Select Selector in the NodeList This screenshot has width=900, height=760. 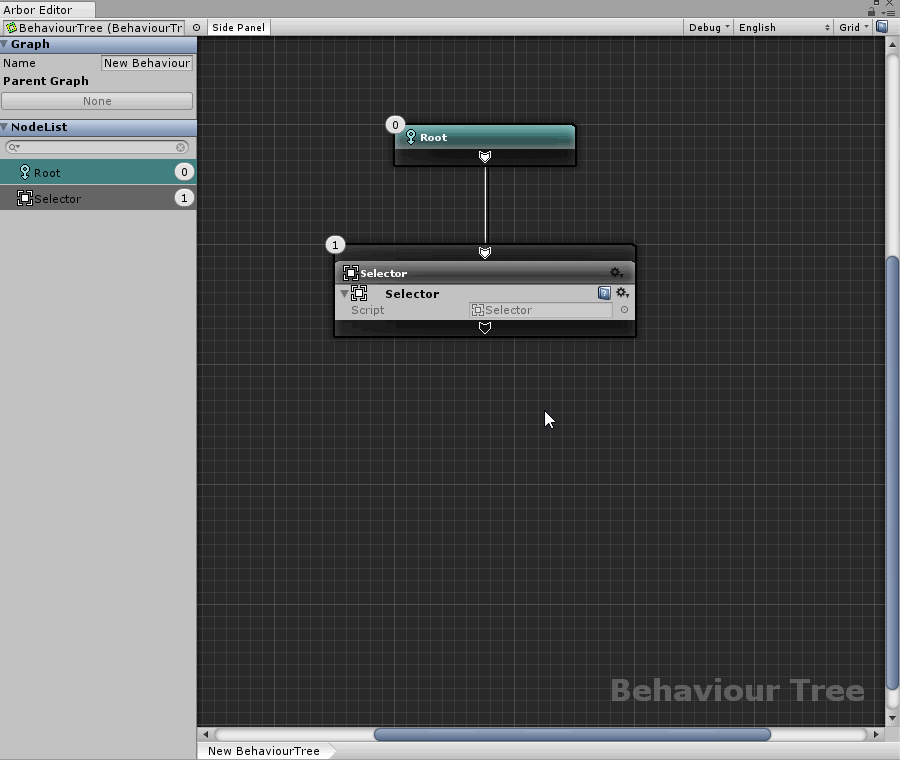pyautogui.click(x=97, y=198)
